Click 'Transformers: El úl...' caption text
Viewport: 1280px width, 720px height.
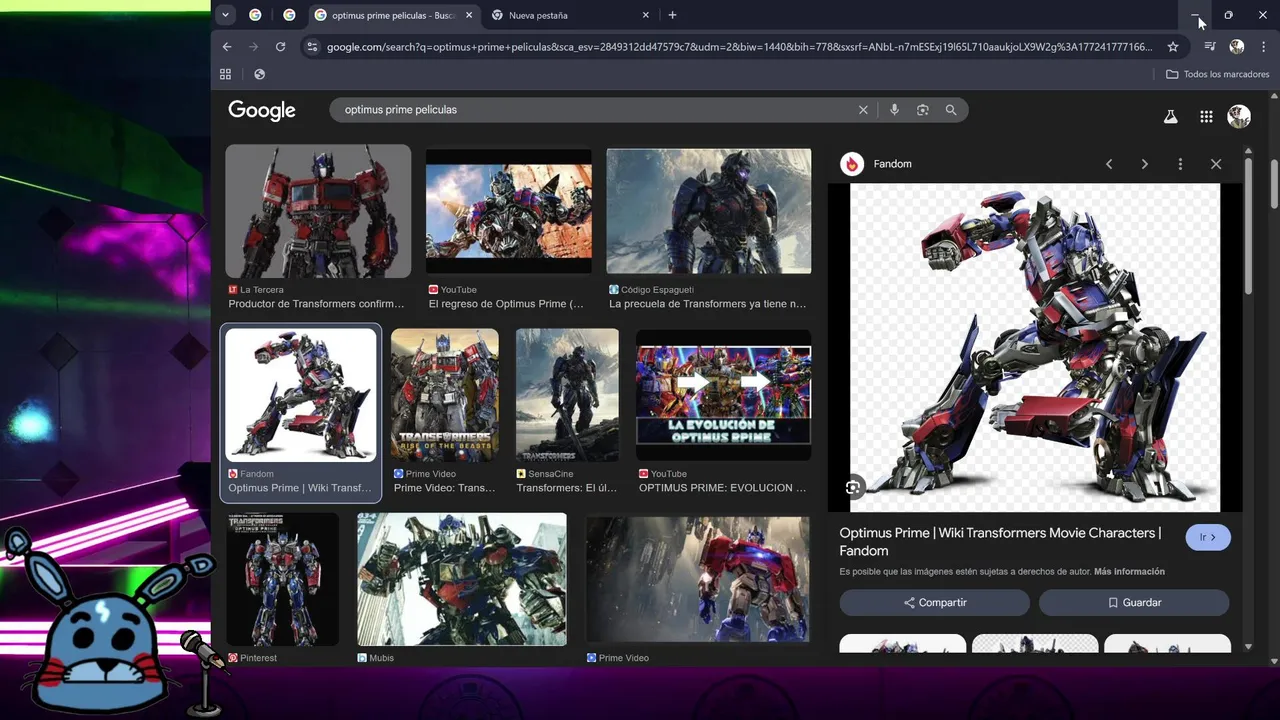click(x=567, y=488)
